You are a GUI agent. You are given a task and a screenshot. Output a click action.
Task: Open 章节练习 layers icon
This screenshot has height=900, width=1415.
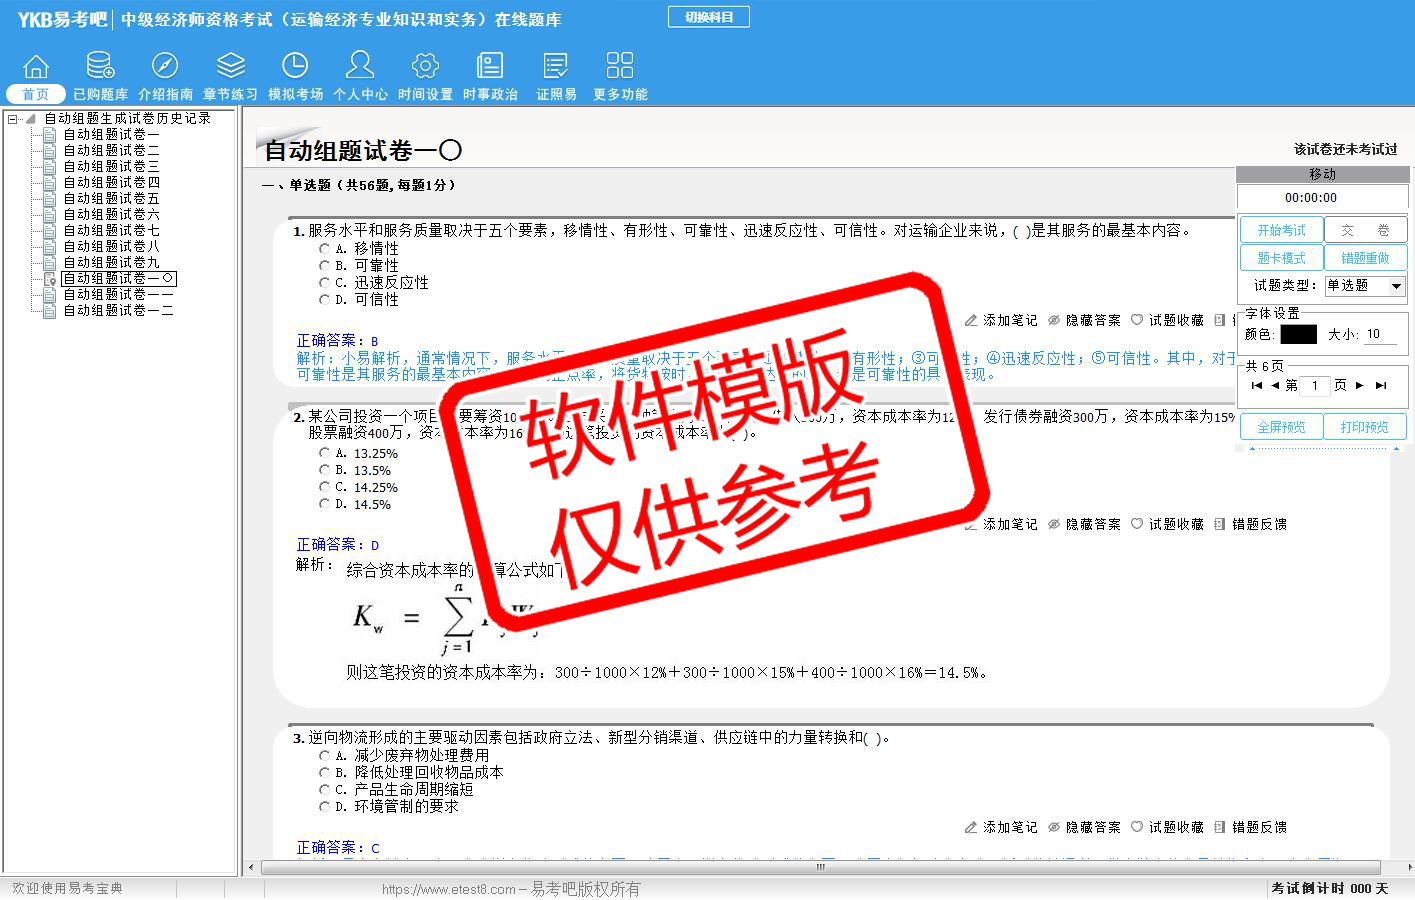230,66
